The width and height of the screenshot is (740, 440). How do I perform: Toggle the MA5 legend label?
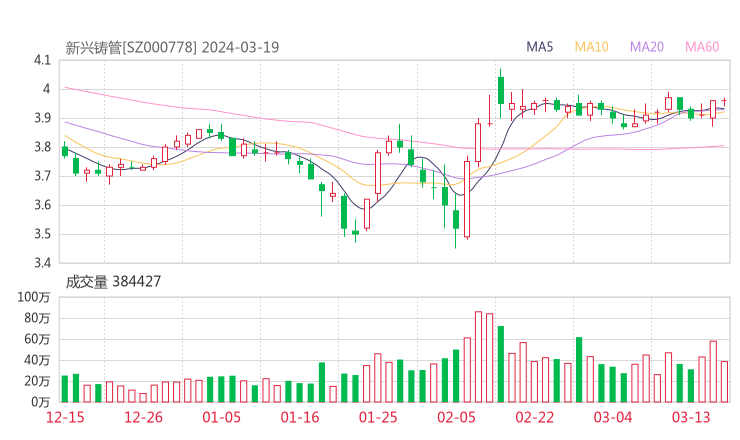tap(540, 47)
